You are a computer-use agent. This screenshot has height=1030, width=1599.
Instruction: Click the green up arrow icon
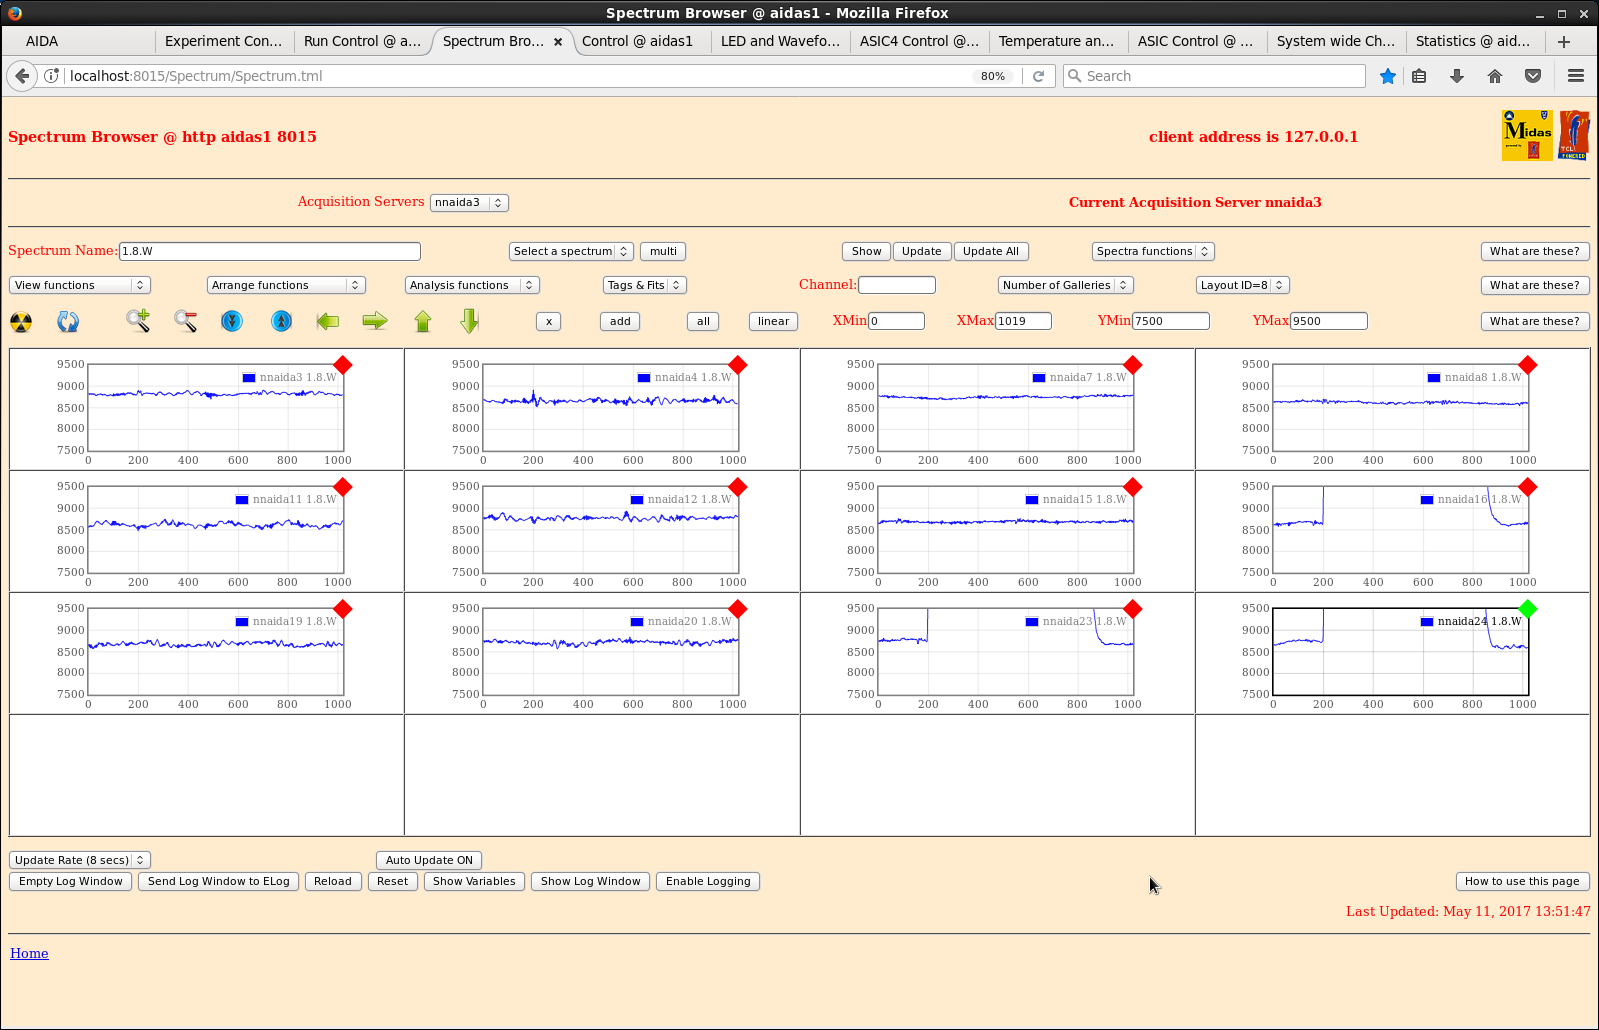[x=423, y=321]
